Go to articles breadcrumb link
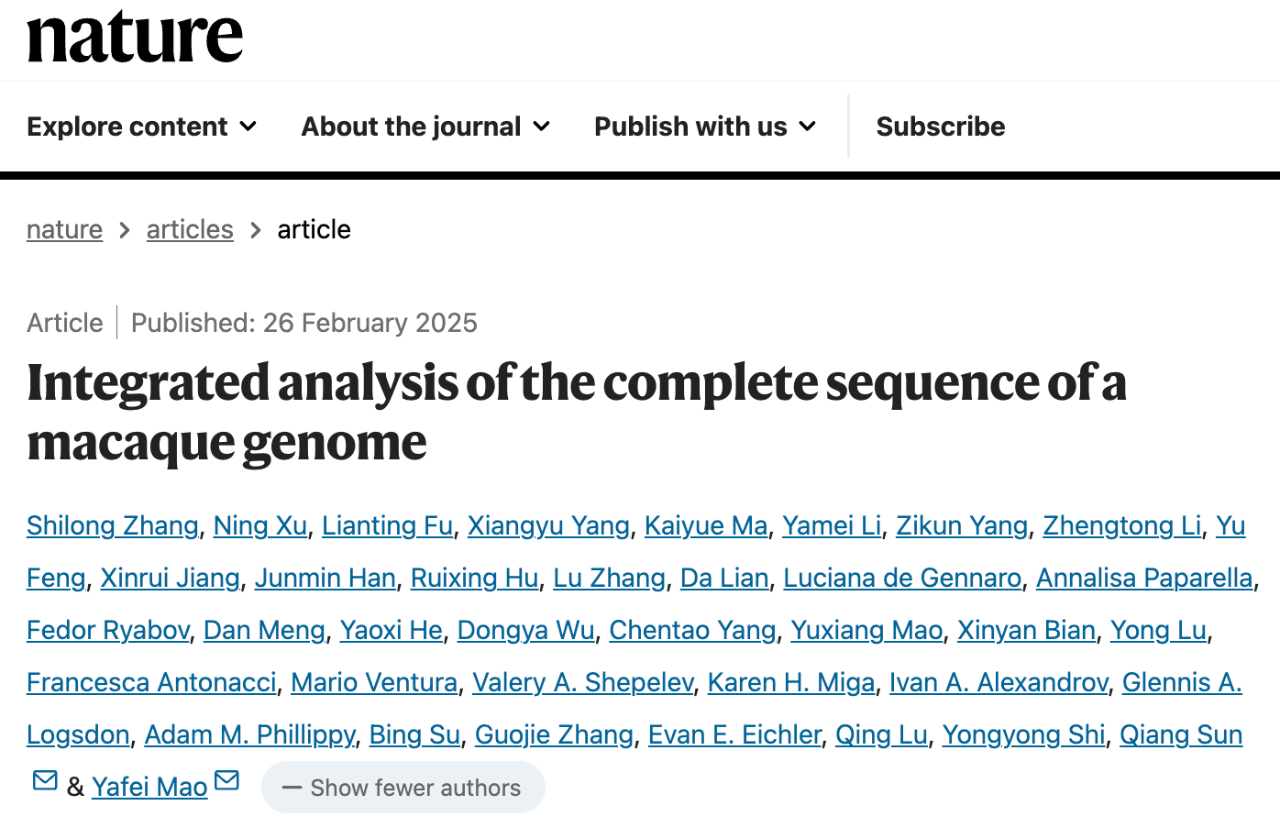This screenshot has height=828, width=1280. point(190,230)
